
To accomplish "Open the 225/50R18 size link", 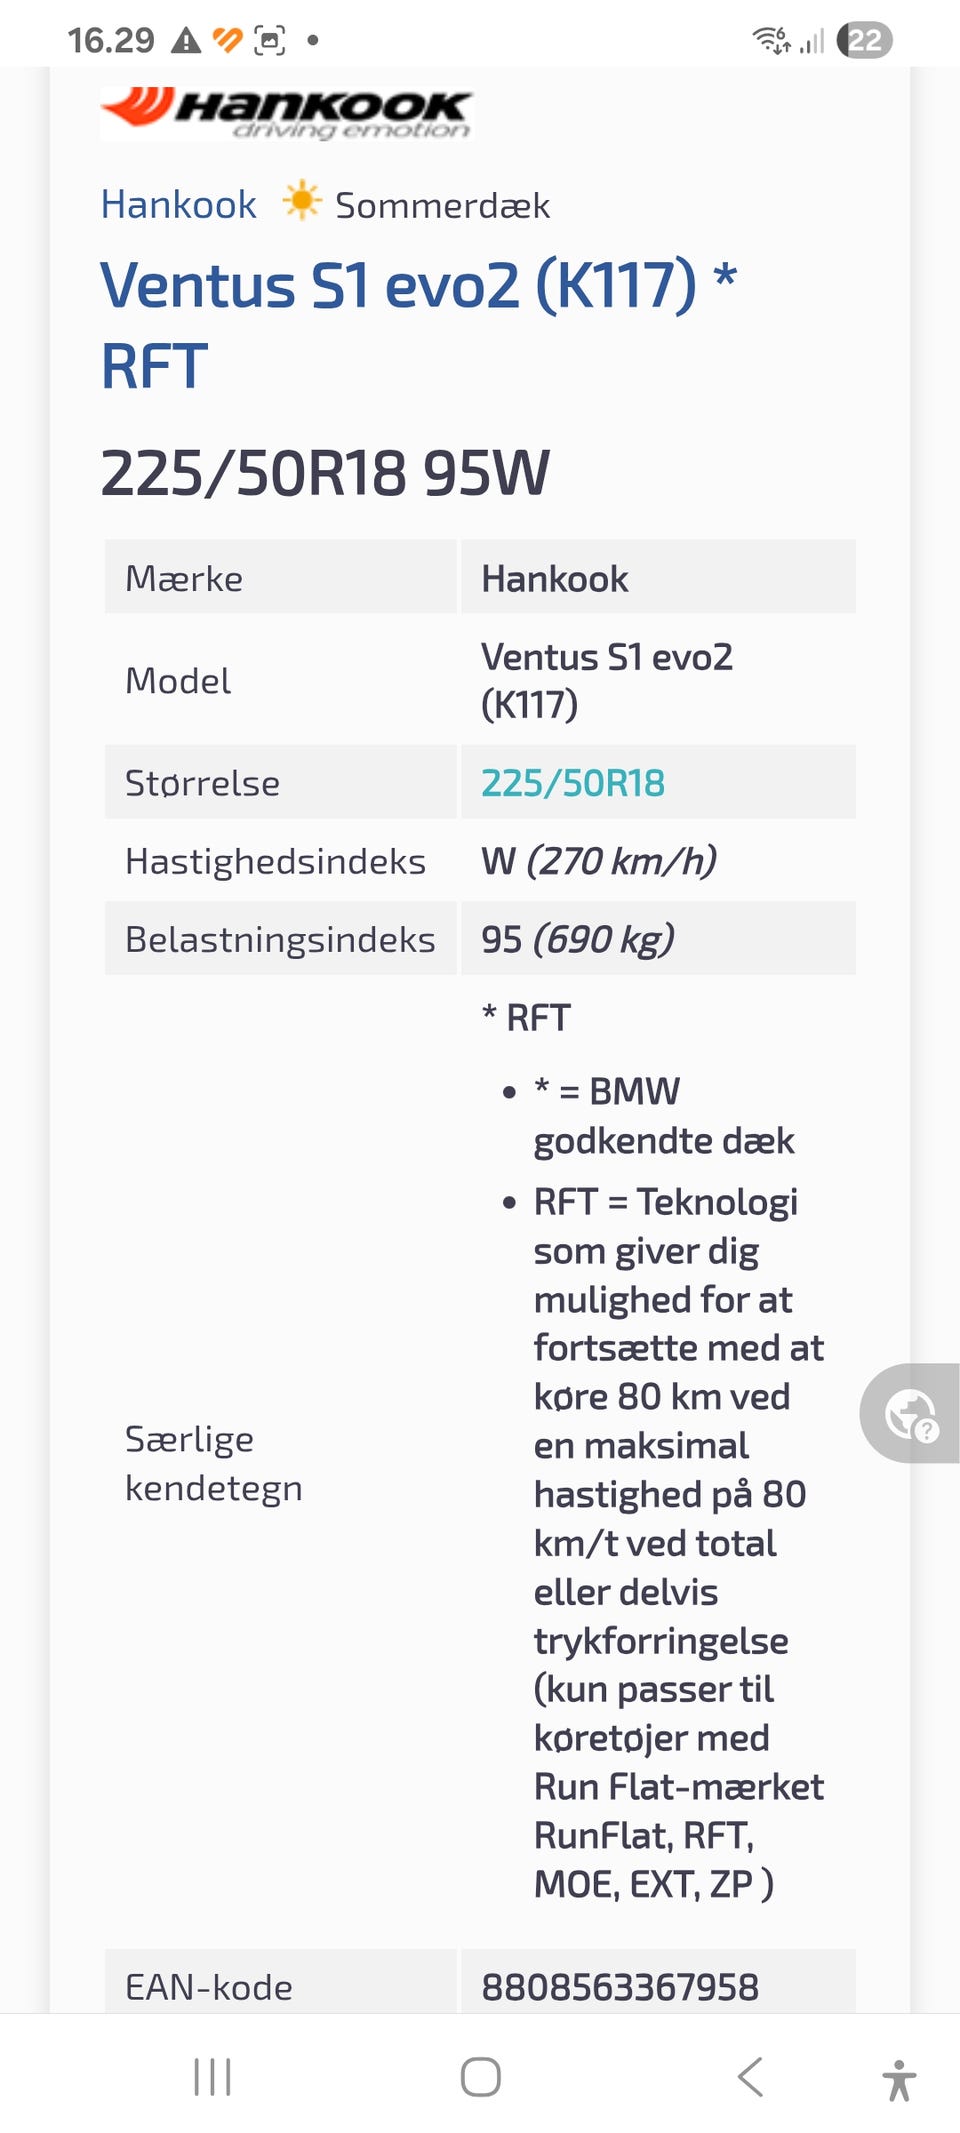I will tap(573, 783).
